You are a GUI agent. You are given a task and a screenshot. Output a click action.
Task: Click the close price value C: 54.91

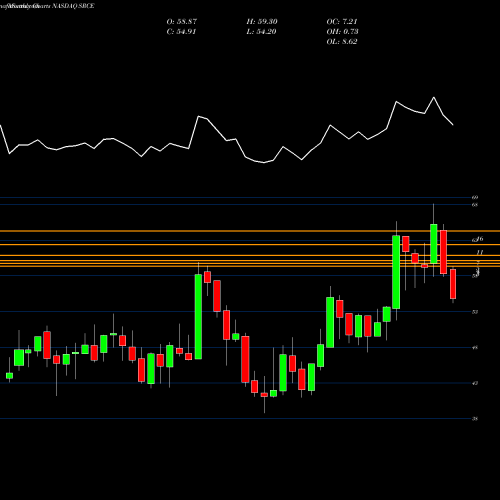(x=181, y=32)
